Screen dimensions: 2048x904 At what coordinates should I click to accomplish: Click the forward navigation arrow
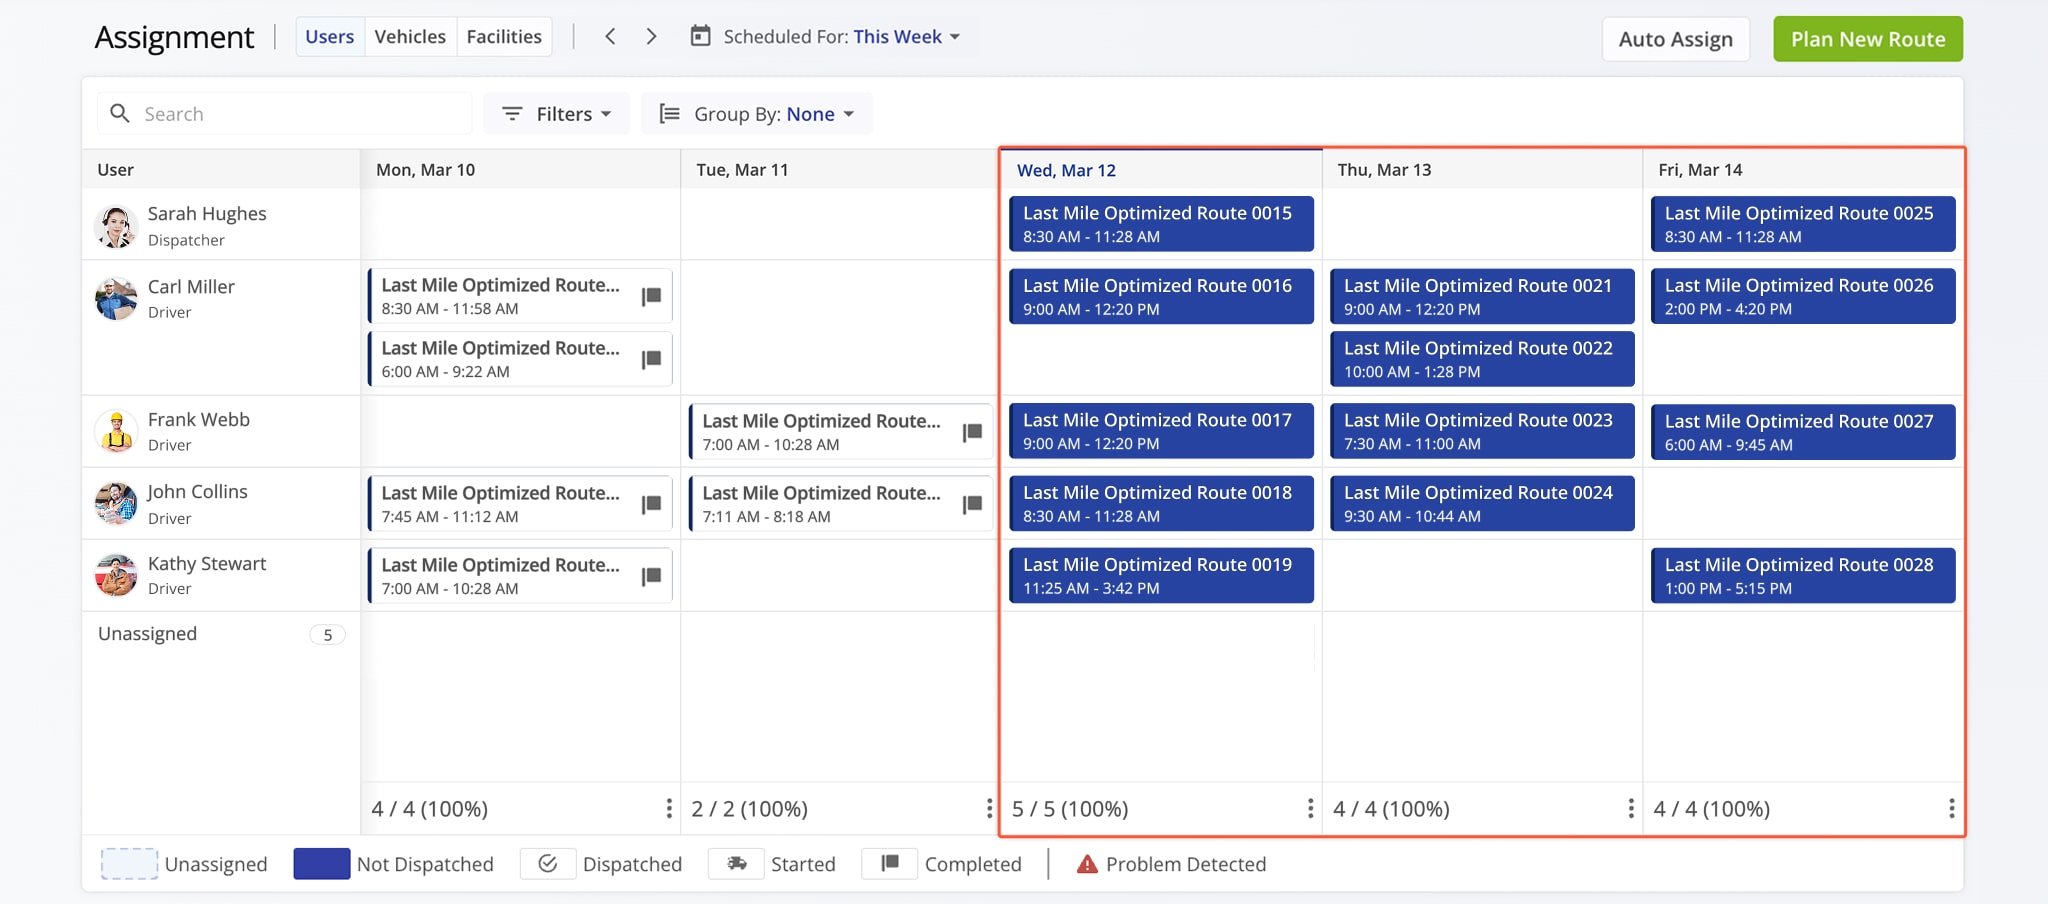(x=651, y=36)
